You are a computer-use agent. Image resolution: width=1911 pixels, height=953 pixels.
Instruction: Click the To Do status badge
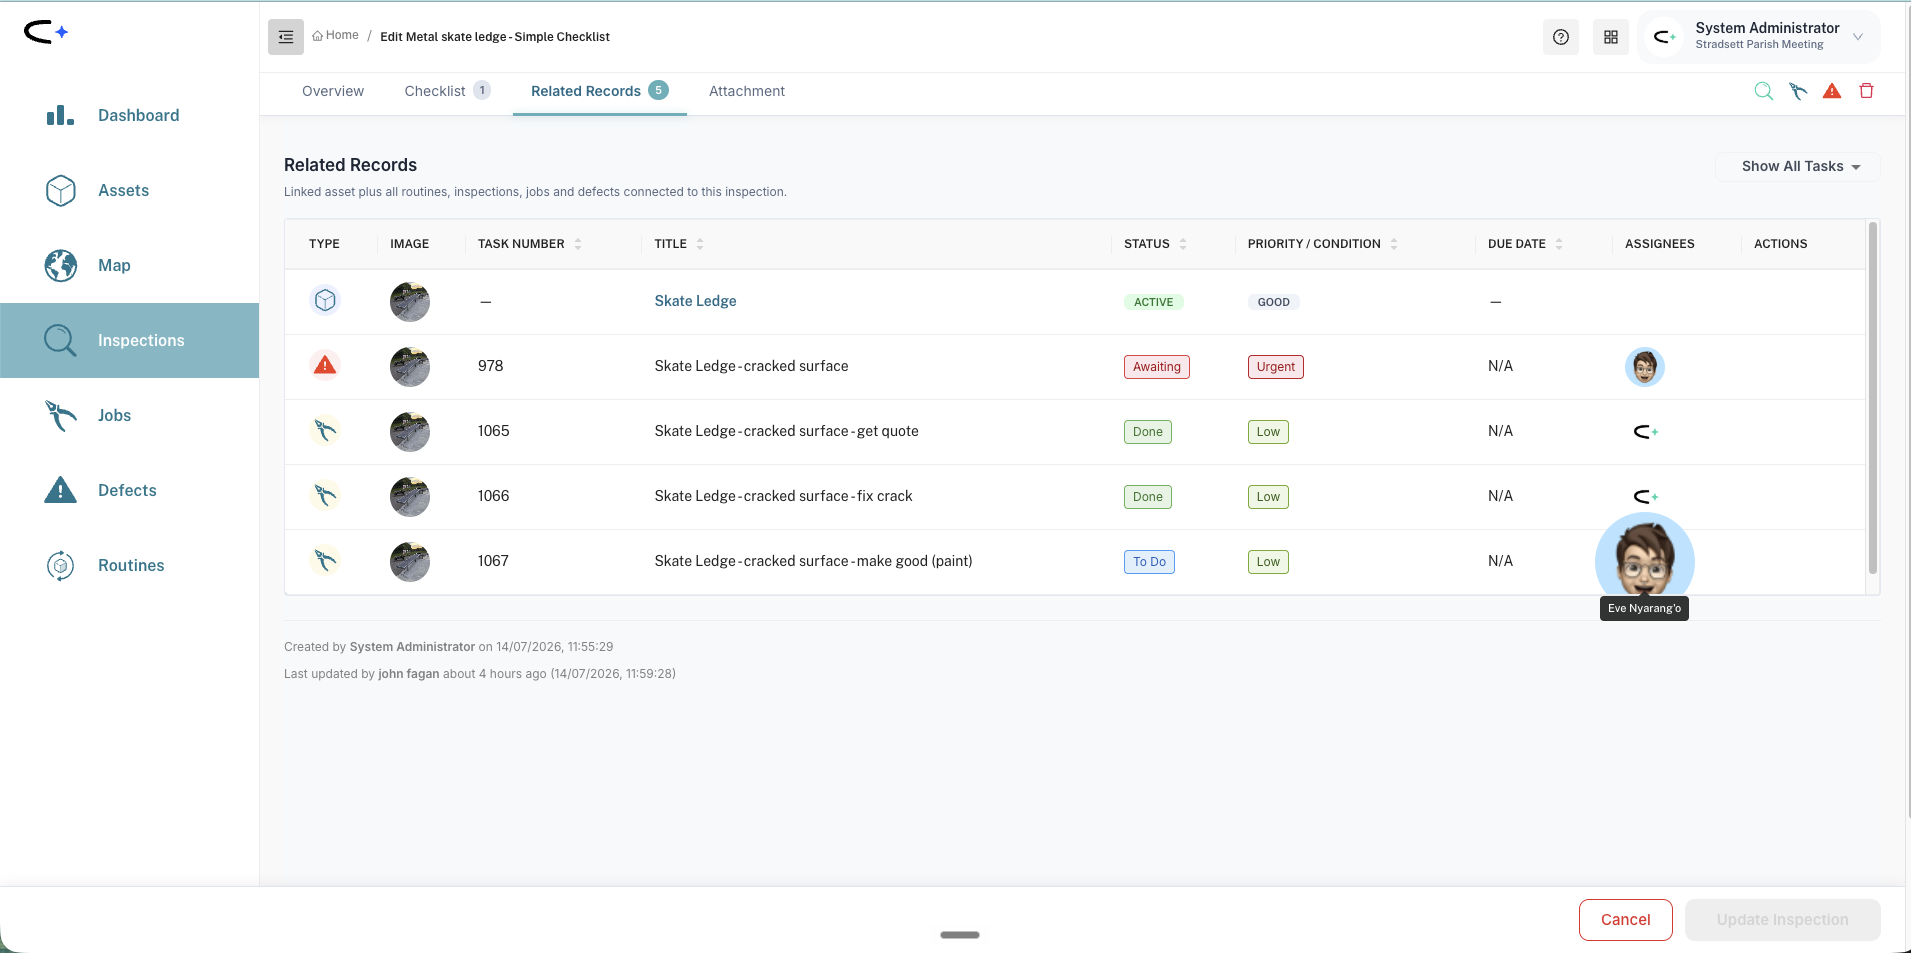point(1149,562)
